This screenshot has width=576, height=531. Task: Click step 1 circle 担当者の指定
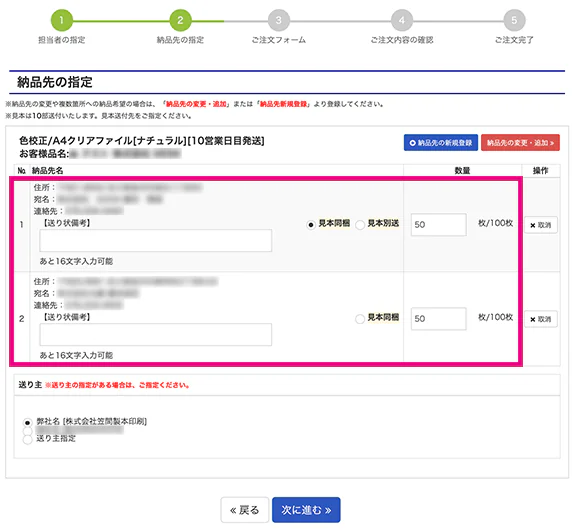point(61,20)
